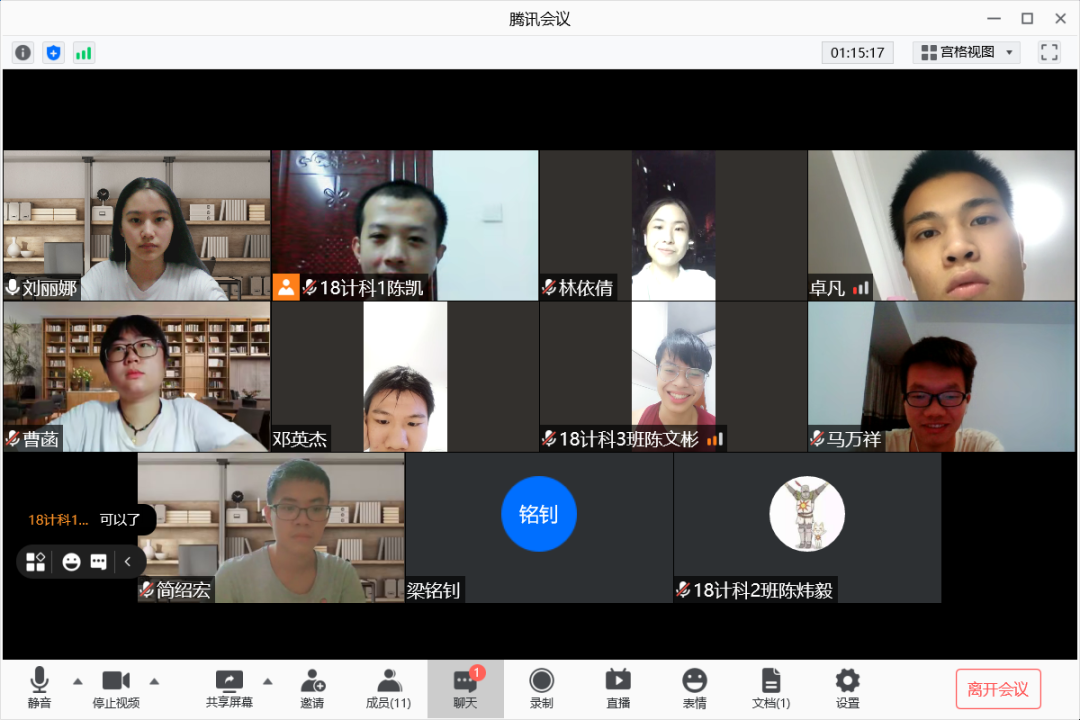Click the name label 梁铭钊
This screenshot has height=720, width=1080.
pos(433,590)
